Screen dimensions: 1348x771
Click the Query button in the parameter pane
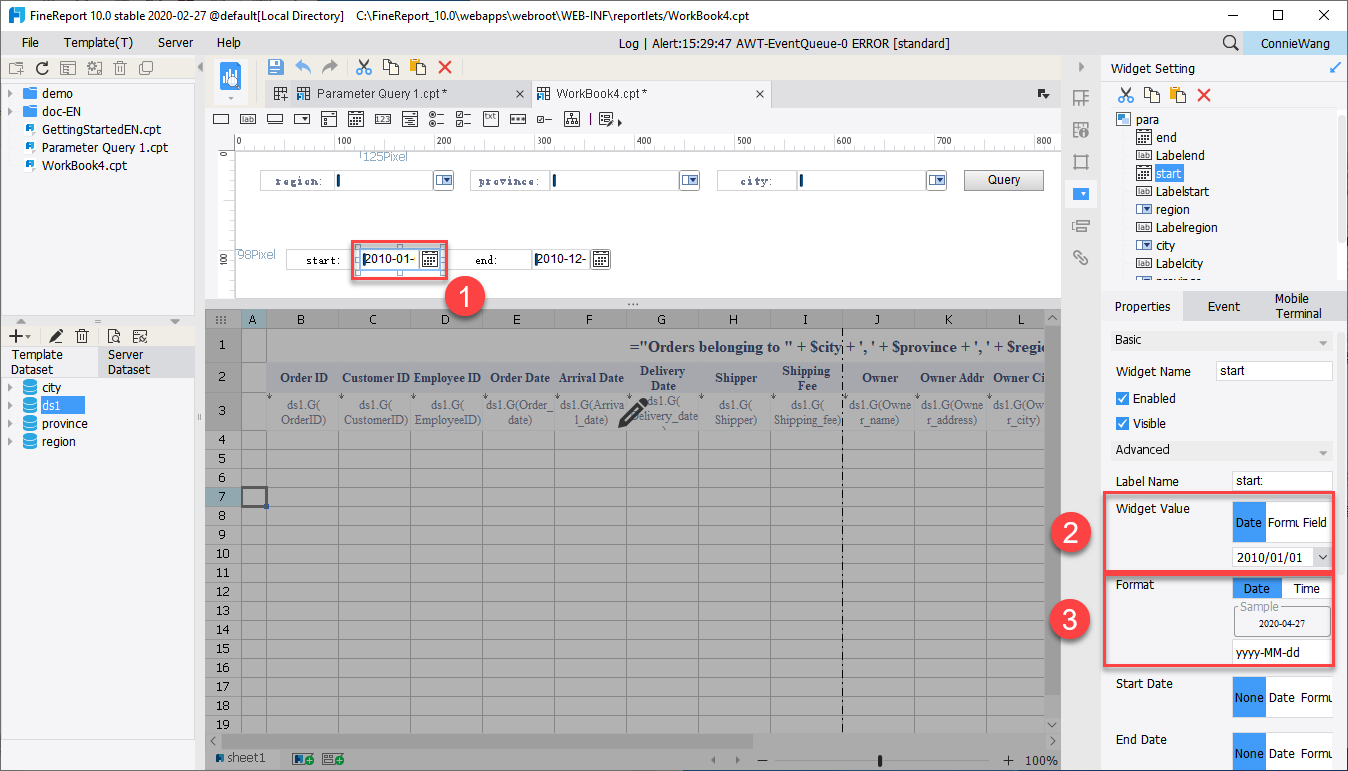[x=1003, y=179]
